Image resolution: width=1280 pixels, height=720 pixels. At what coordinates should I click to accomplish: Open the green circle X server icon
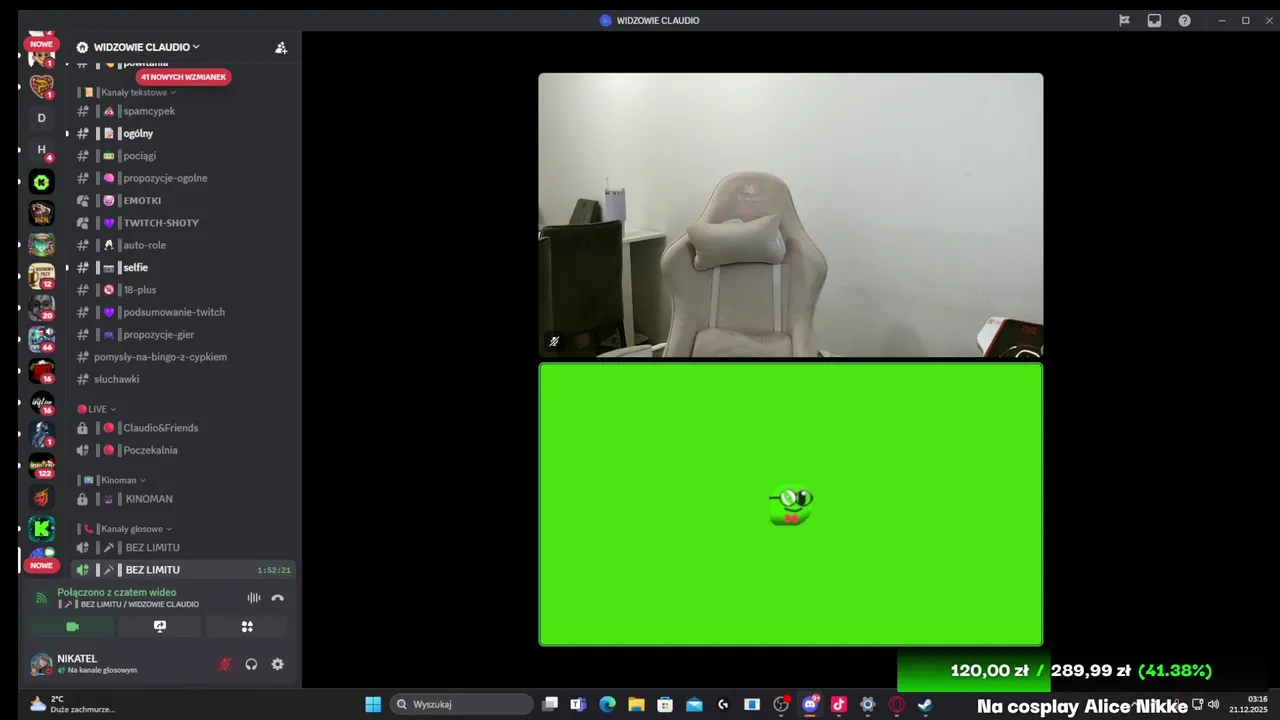tap(41, 182)
